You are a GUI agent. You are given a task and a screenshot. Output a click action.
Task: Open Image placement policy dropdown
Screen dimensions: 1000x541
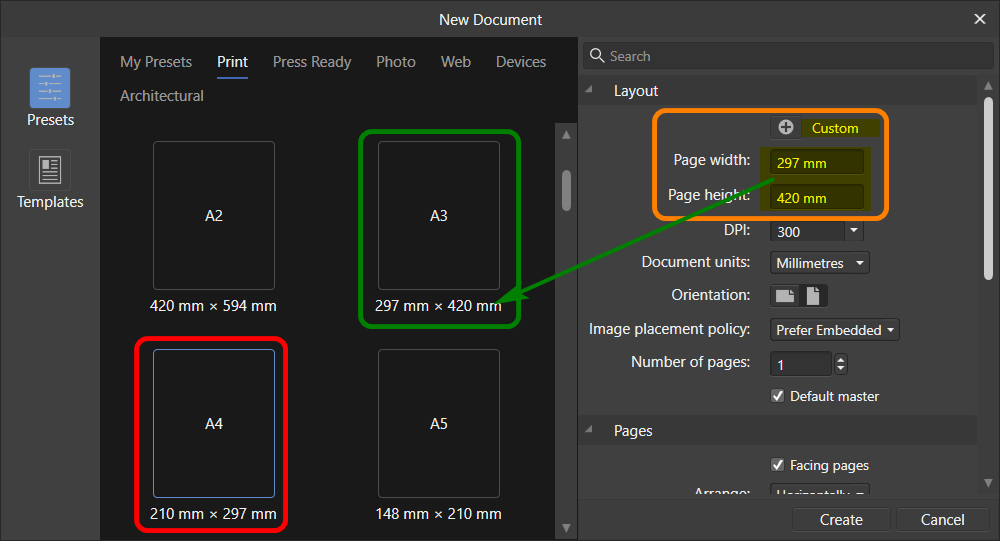pos(836,330)
